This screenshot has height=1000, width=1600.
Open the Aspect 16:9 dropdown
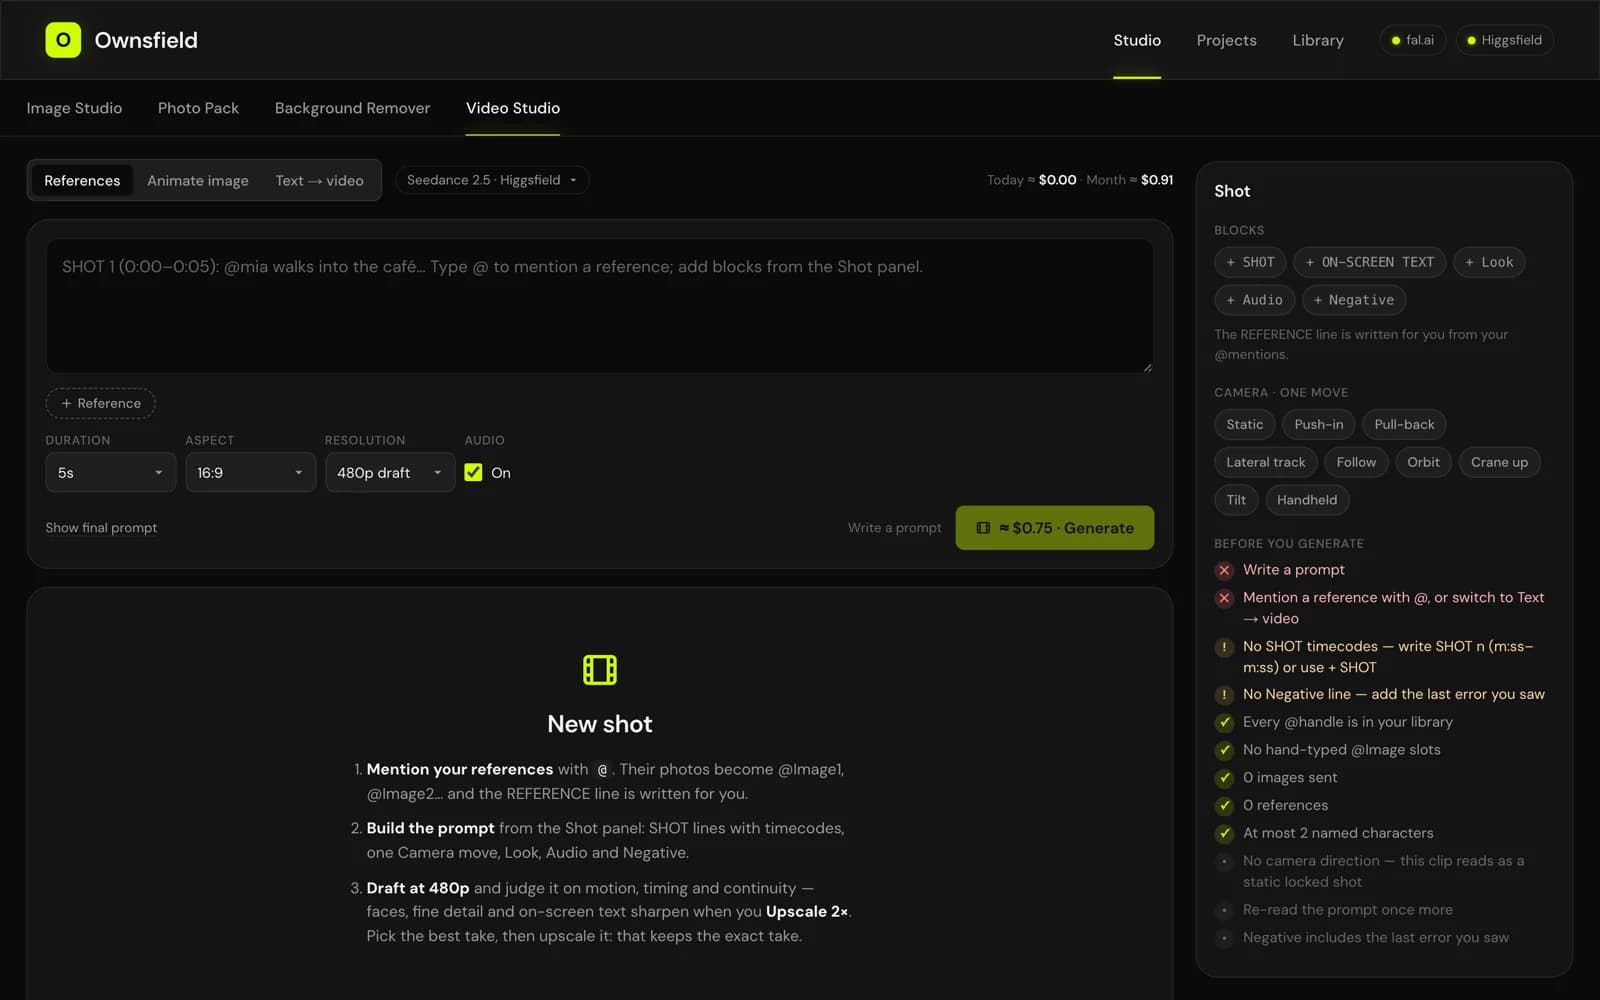250,473
